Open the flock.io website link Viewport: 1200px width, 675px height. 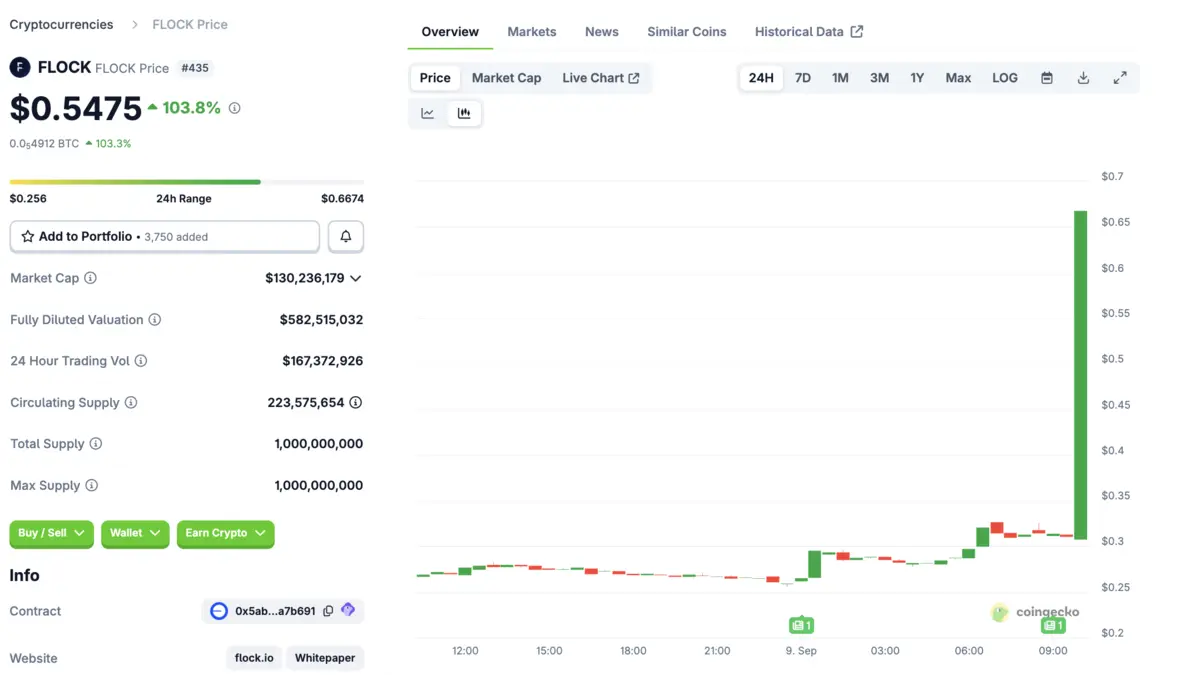click(254, 658)
